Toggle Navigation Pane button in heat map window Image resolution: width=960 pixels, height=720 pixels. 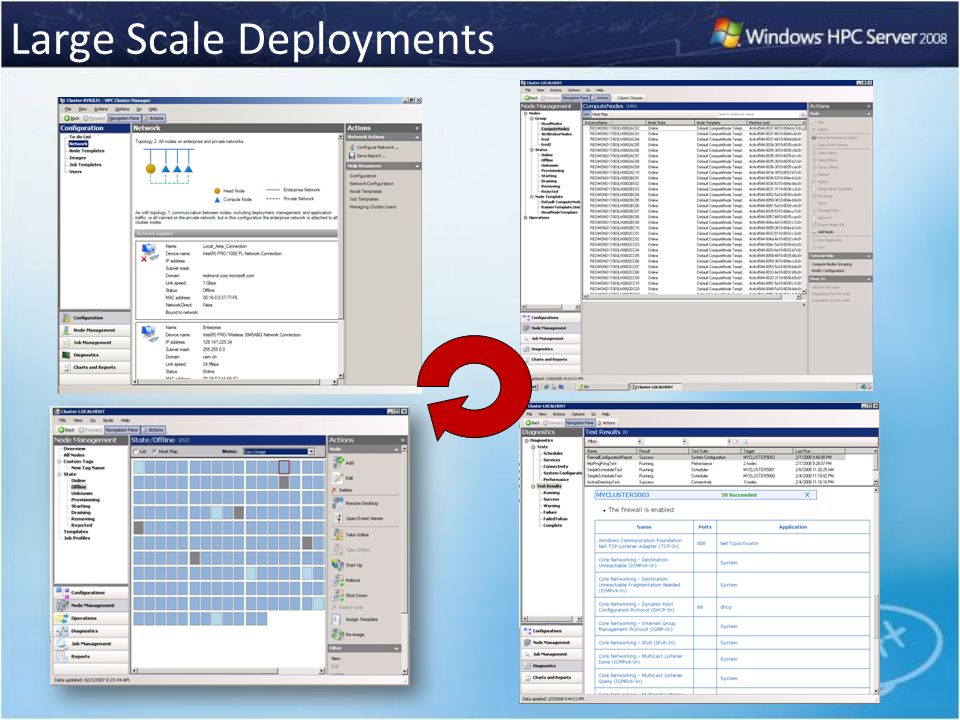[122, 430]
